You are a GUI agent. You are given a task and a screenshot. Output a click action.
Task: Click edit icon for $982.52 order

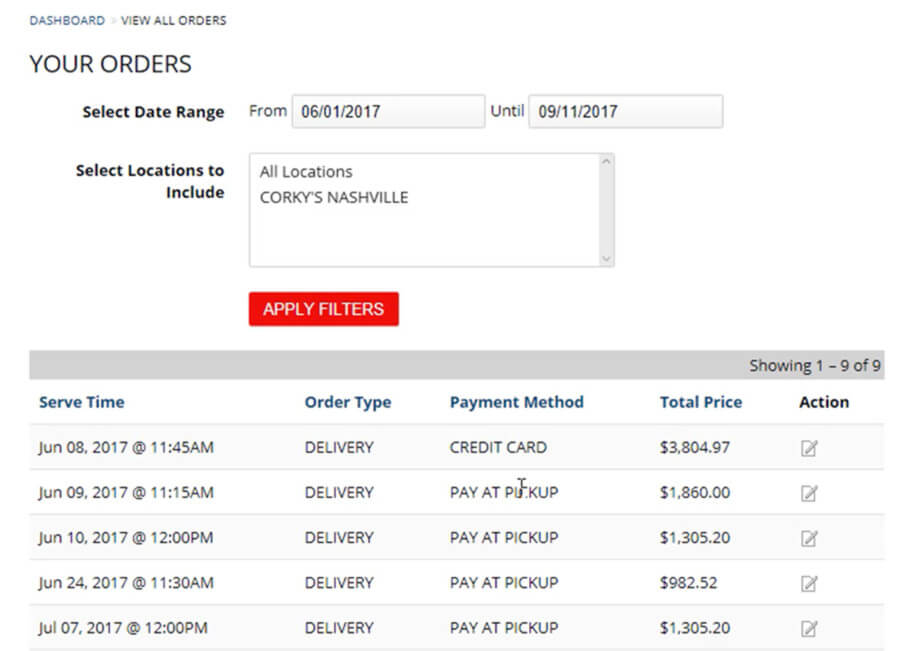809,583
